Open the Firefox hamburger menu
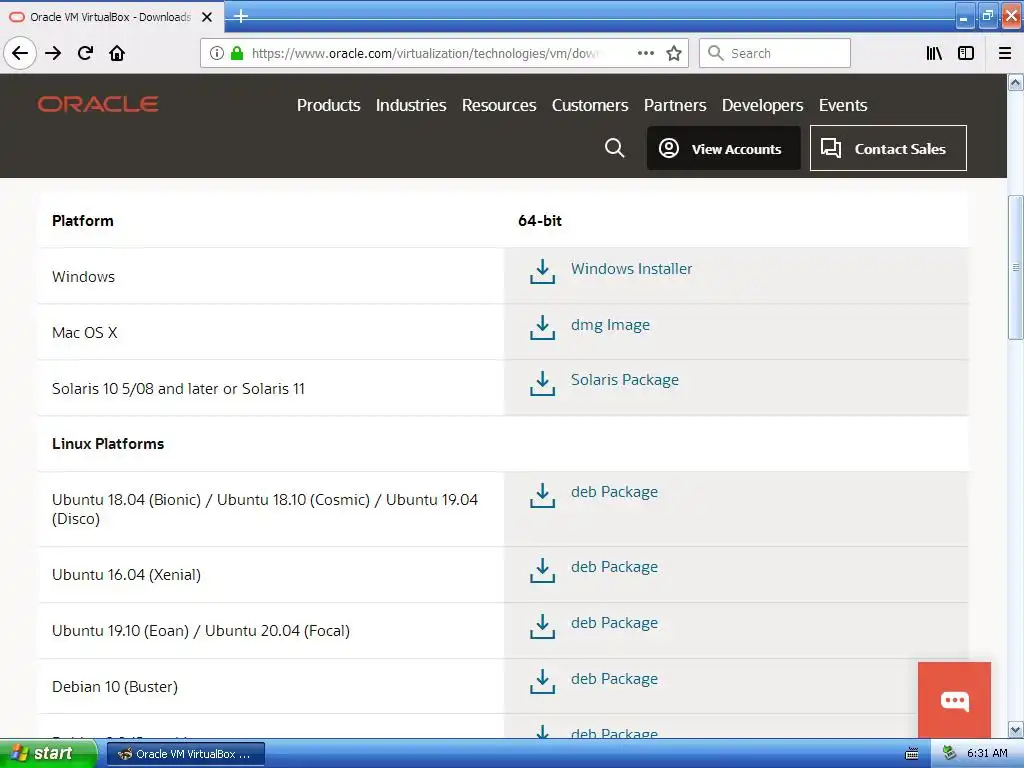This screenshot has width=1024, height=768. pyautogui.click(x=1005, y=53)
